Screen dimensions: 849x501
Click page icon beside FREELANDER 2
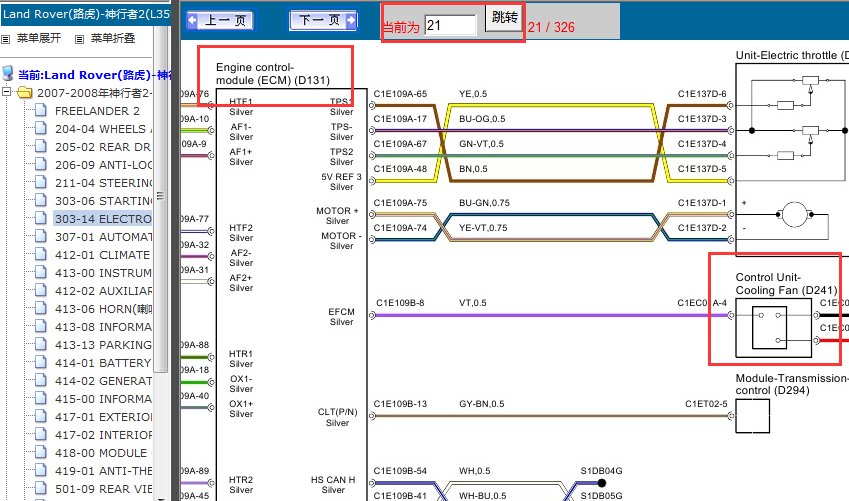(41, 110)
